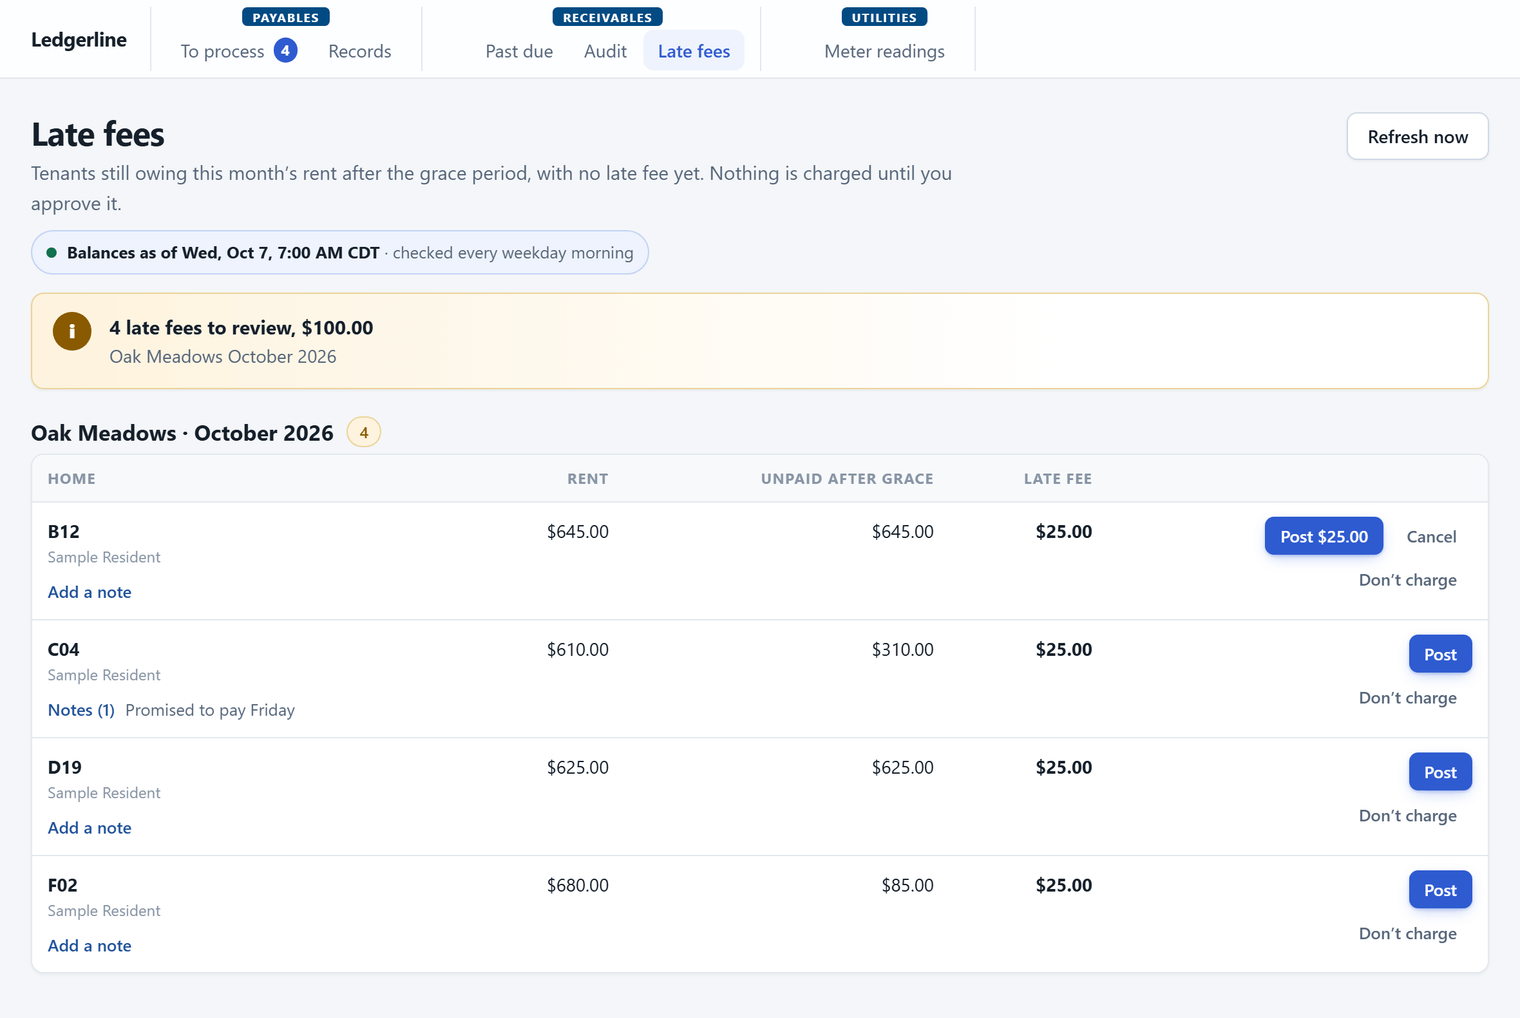Viewport: 1520px width, 1018px height.
Task: Click the Refresh now button
Action: (1417, 136)
